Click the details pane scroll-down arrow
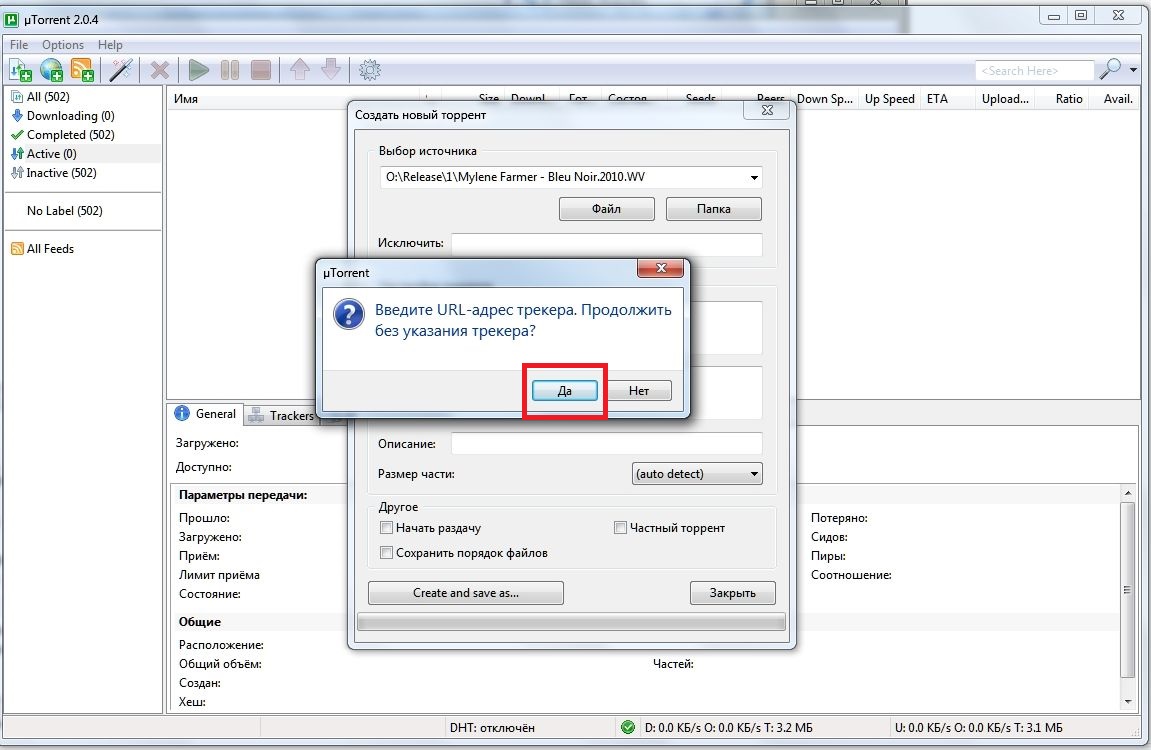This screenshot has height=750, width=1151. 1128,702
